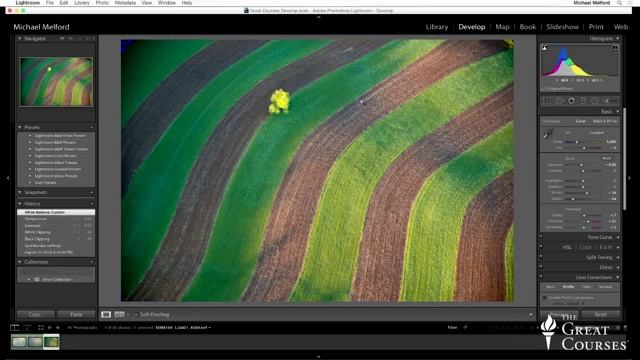Toggle shadow clipping indicator in histogram
Image resolution: width=640 pixels, height=360 pixels.
544,48
